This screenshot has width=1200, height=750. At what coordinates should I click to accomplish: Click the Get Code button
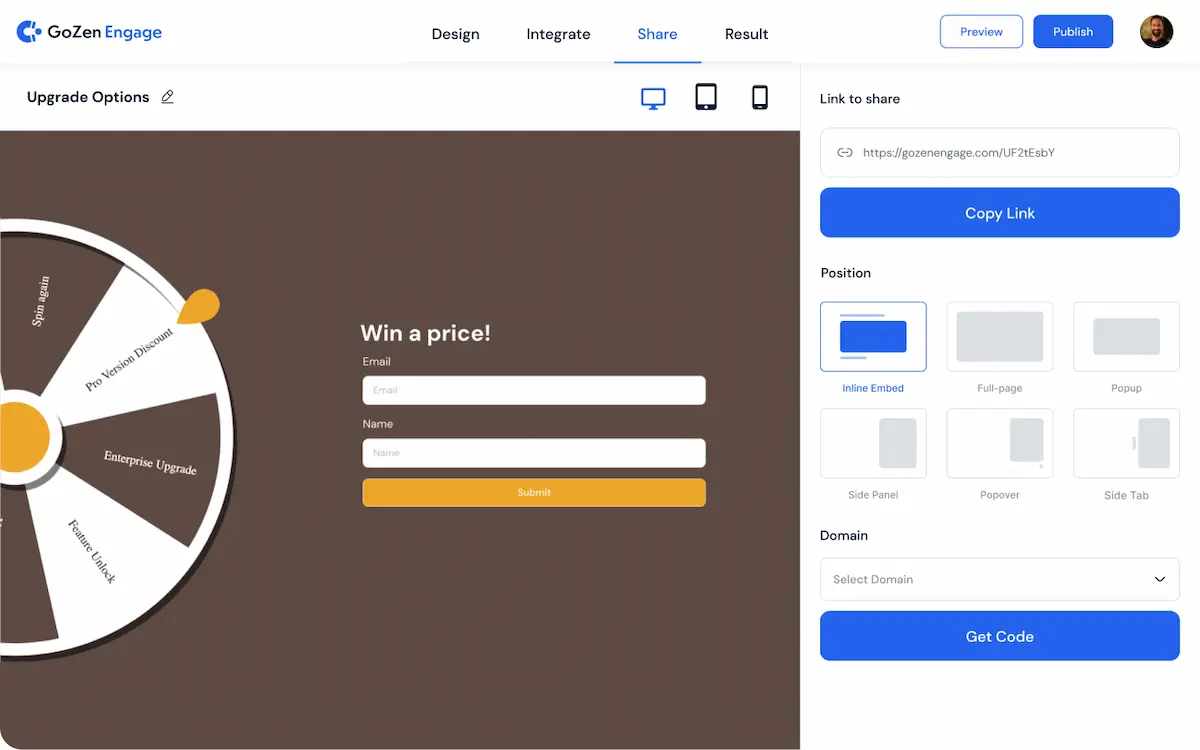999,636
